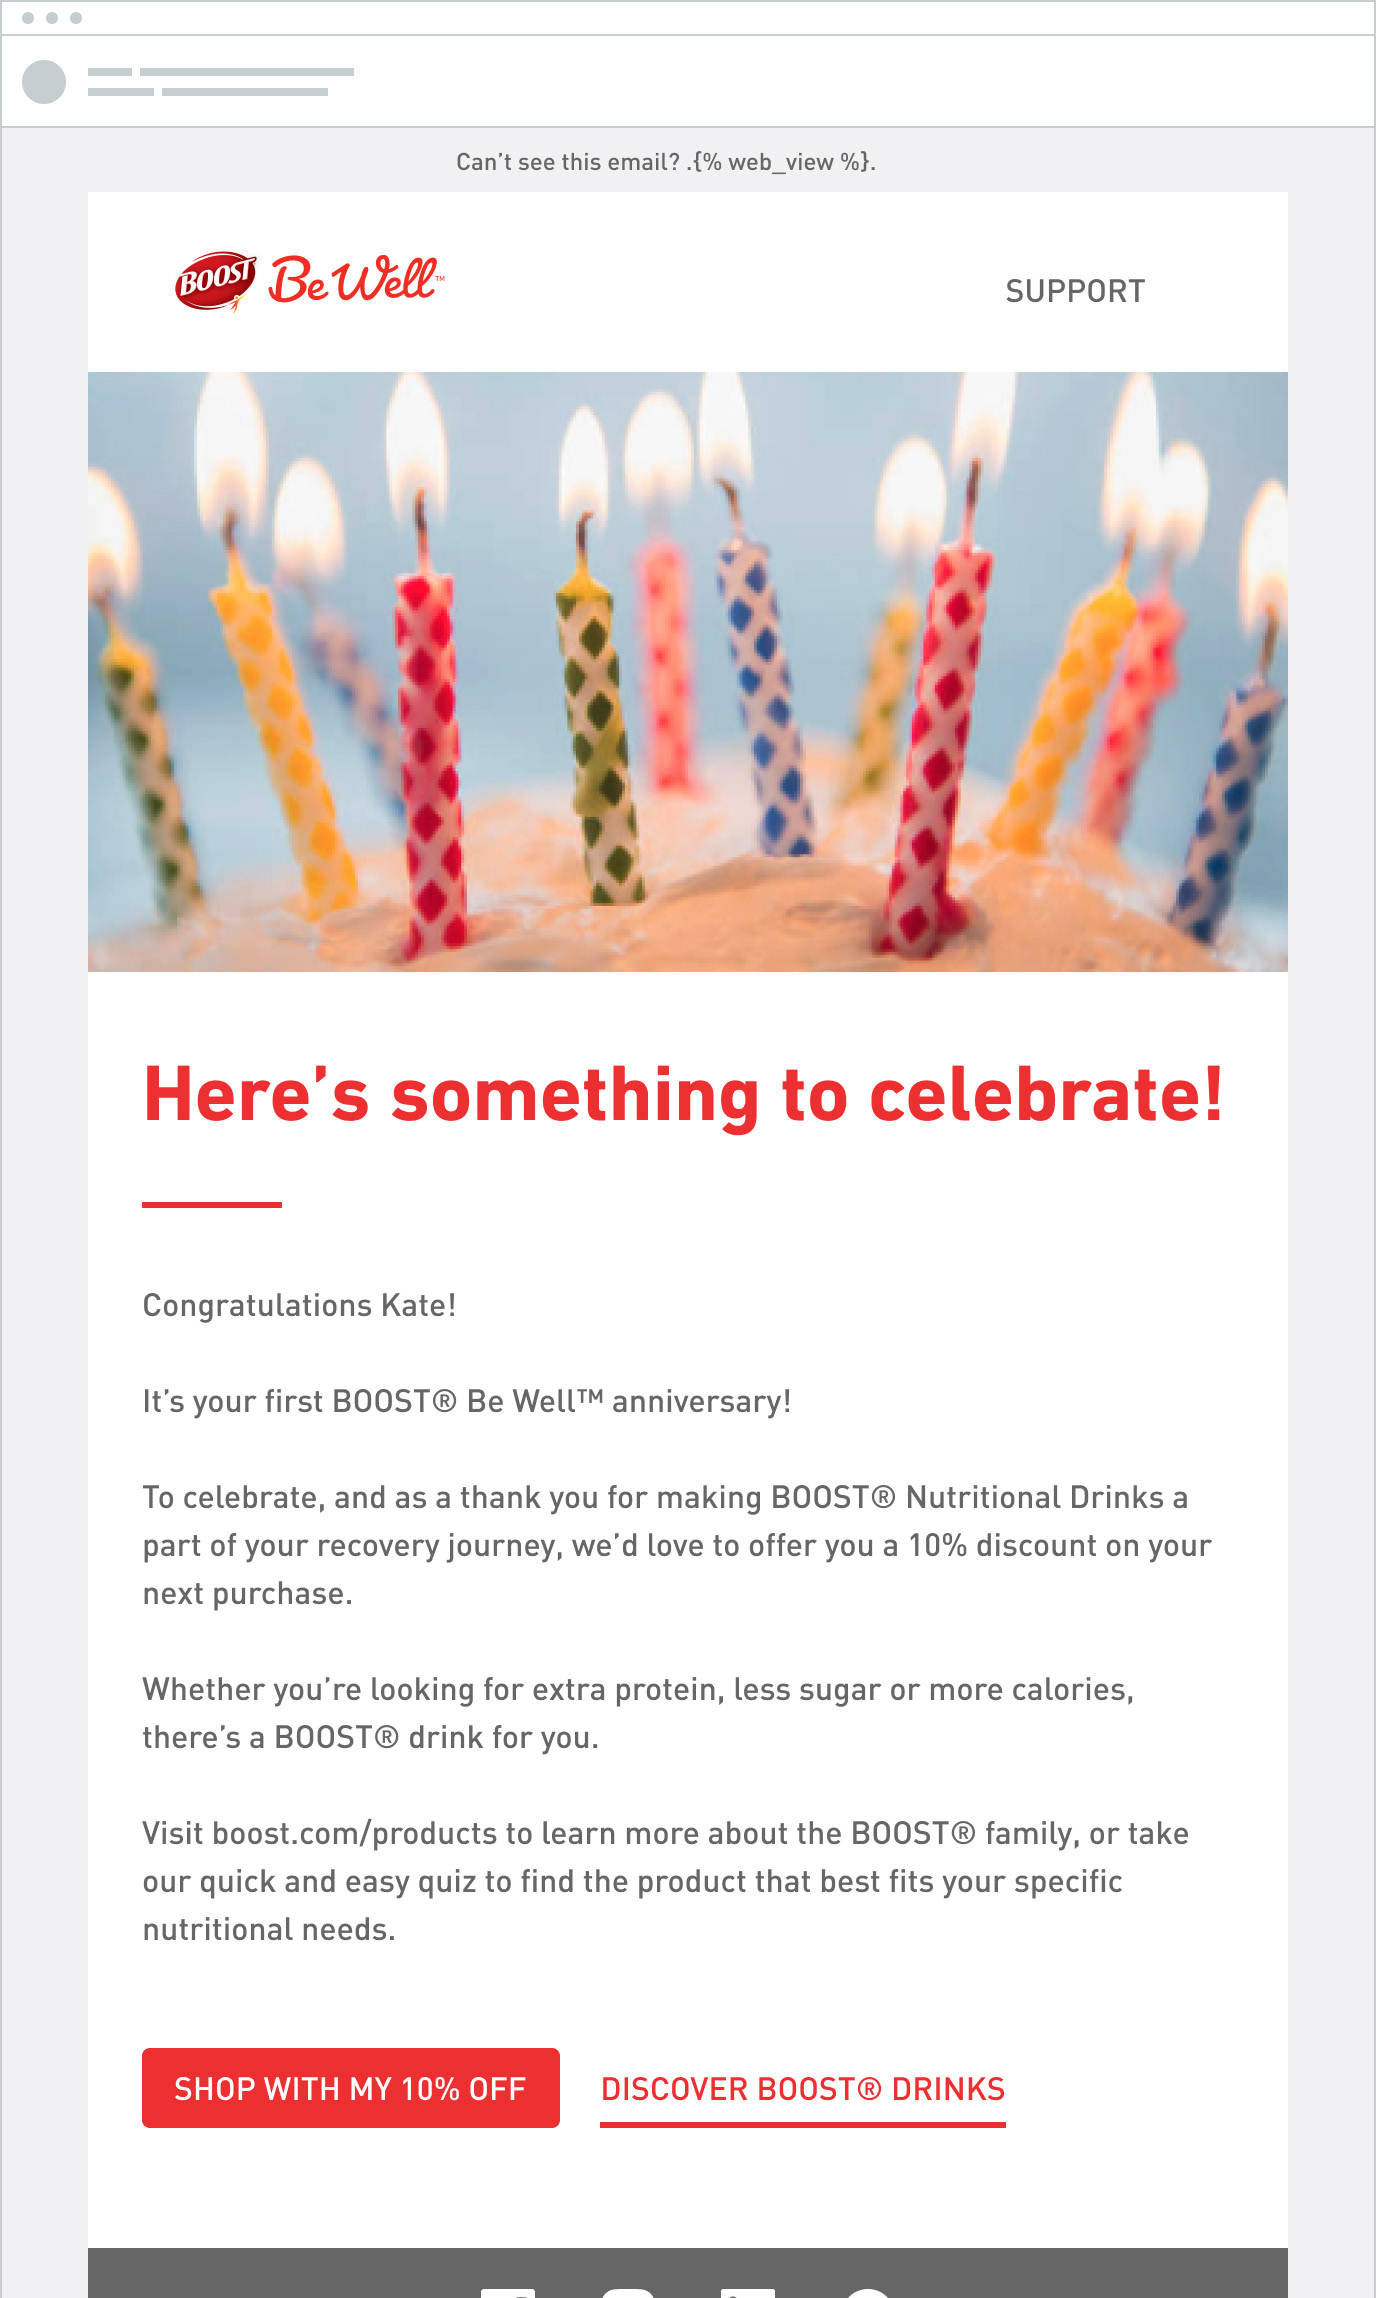Screen dimensions: 1376x2298
Task: Select the circular social icon in the footer
Action: (867, 2291)
